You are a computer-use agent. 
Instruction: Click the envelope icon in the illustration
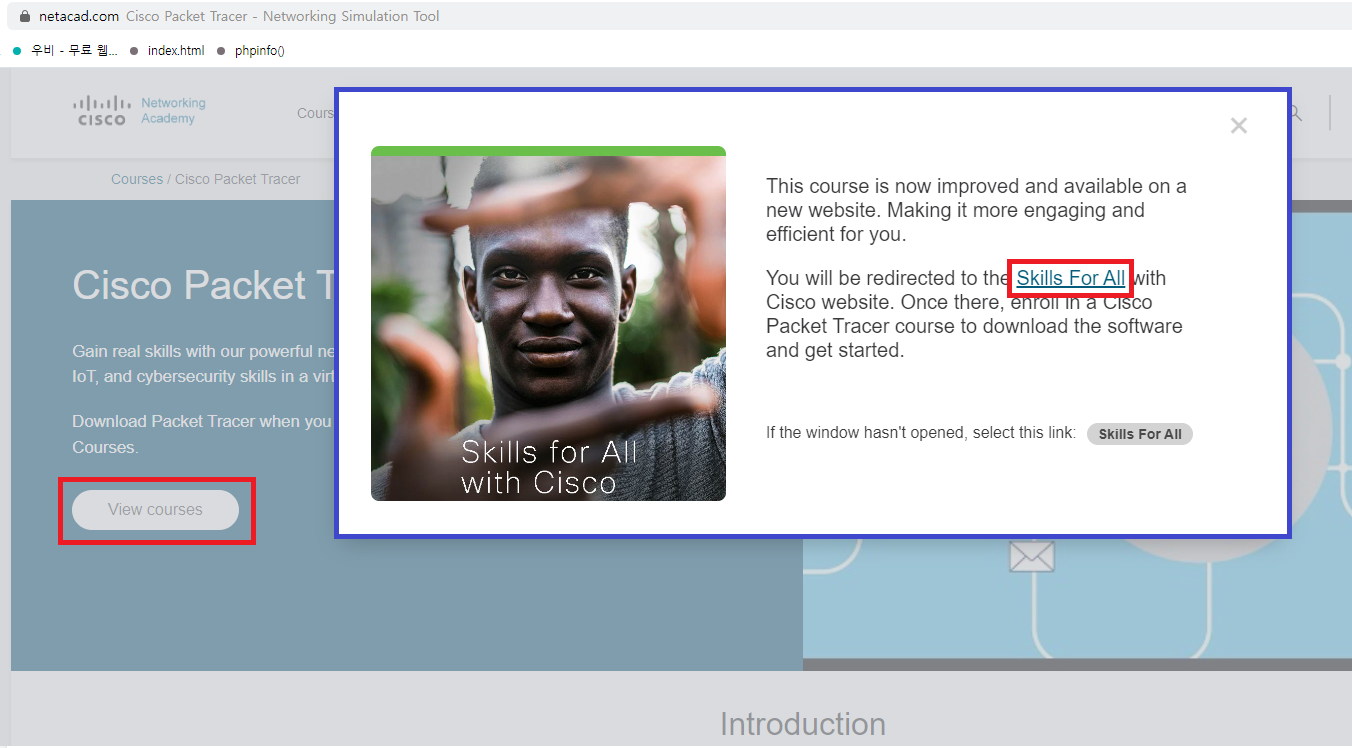(x=1032, y=557)
